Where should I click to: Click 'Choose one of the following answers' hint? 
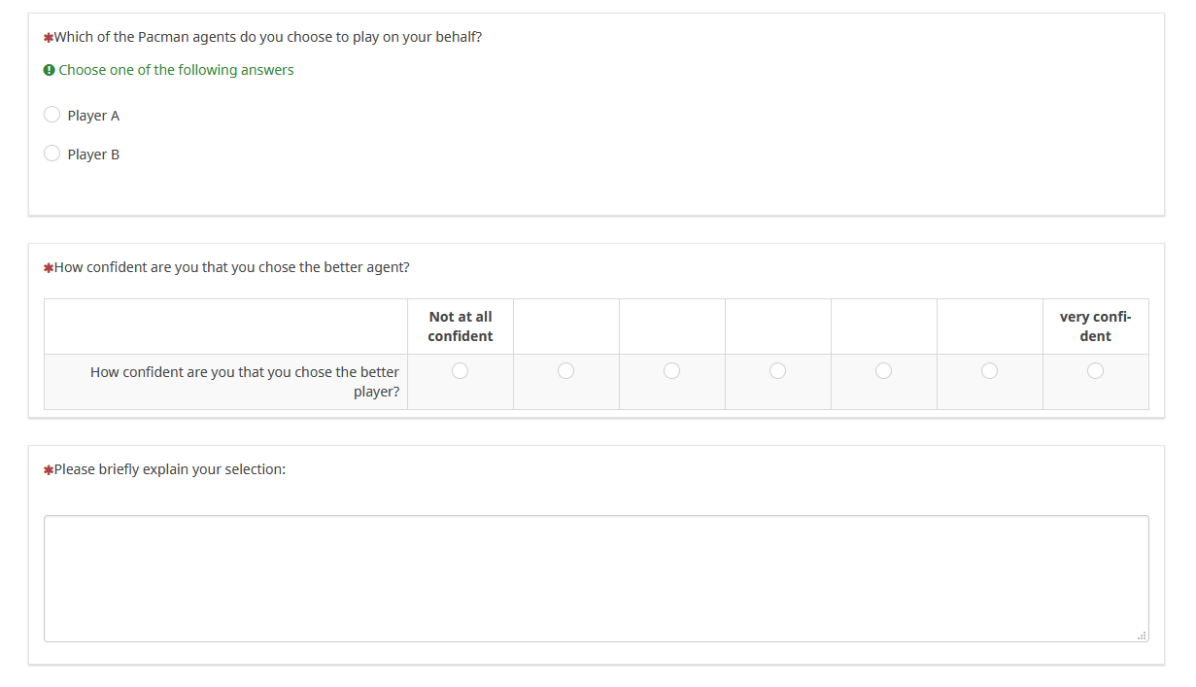click(x=176, y=70)
